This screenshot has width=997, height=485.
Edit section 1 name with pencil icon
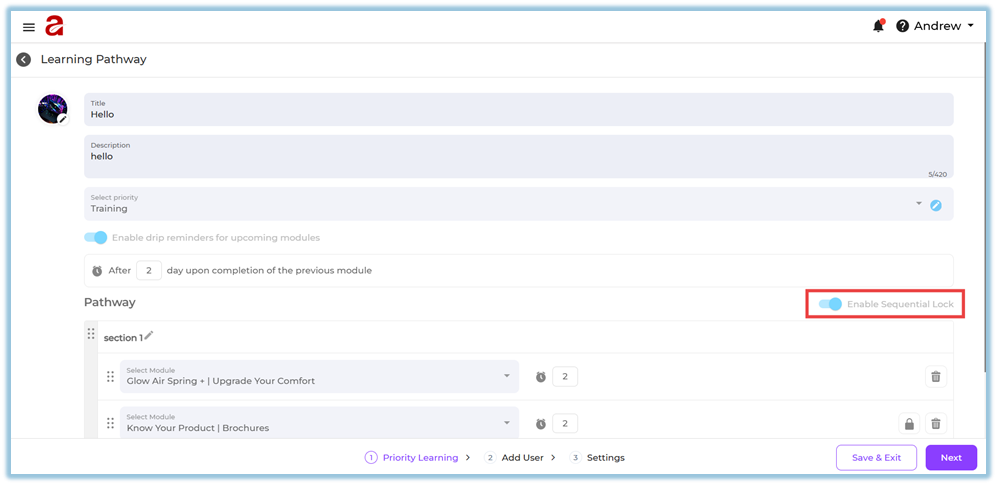(x=149, y=336)
